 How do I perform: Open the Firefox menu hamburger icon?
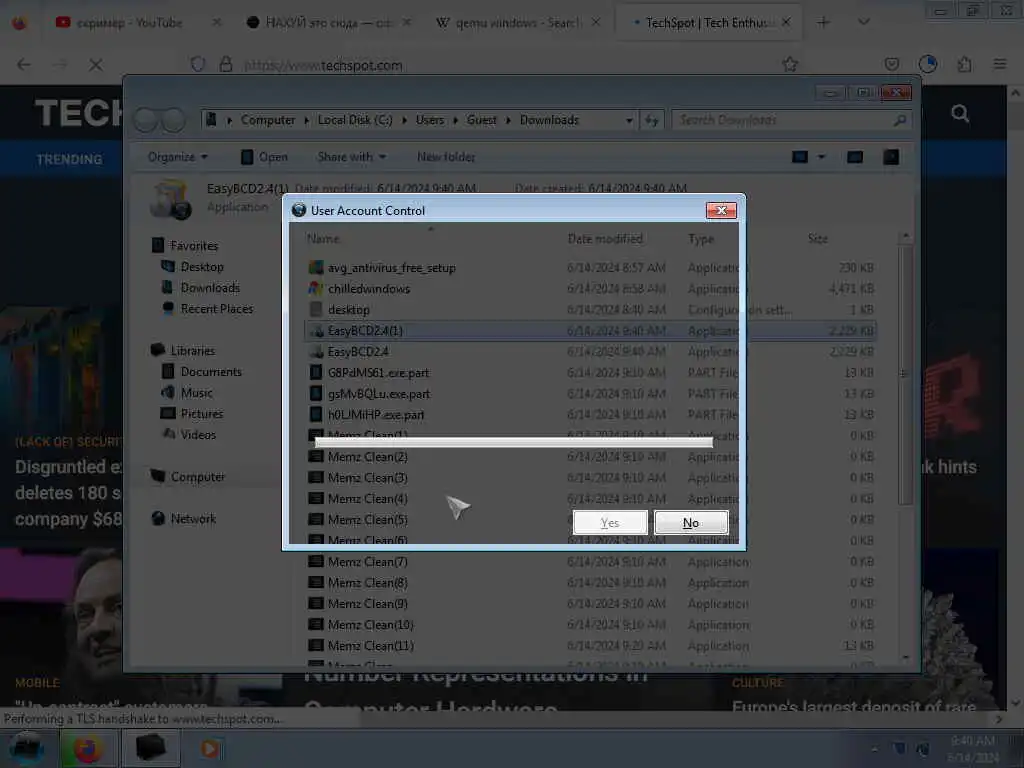pos(999,64)
